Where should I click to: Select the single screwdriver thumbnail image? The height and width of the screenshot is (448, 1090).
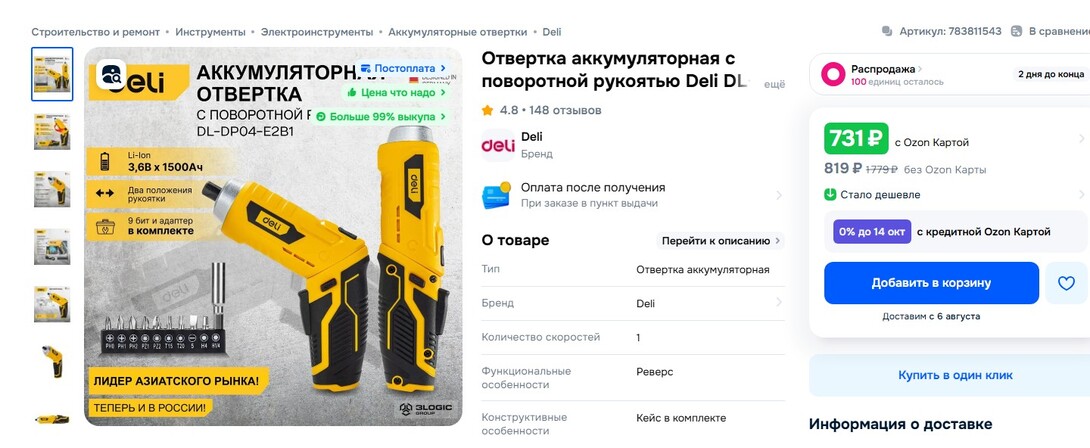coord(52,362)
